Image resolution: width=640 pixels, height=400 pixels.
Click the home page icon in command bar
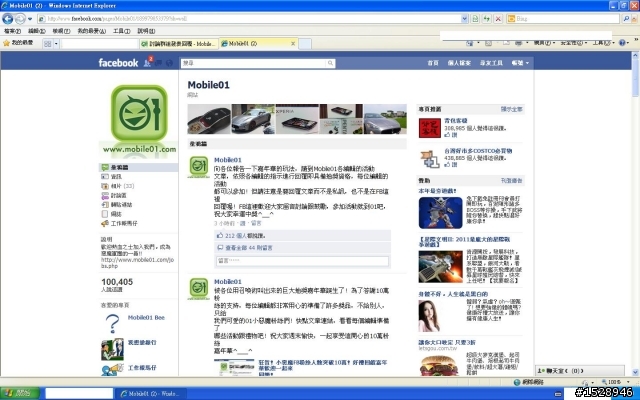click(x=470, y=43)
